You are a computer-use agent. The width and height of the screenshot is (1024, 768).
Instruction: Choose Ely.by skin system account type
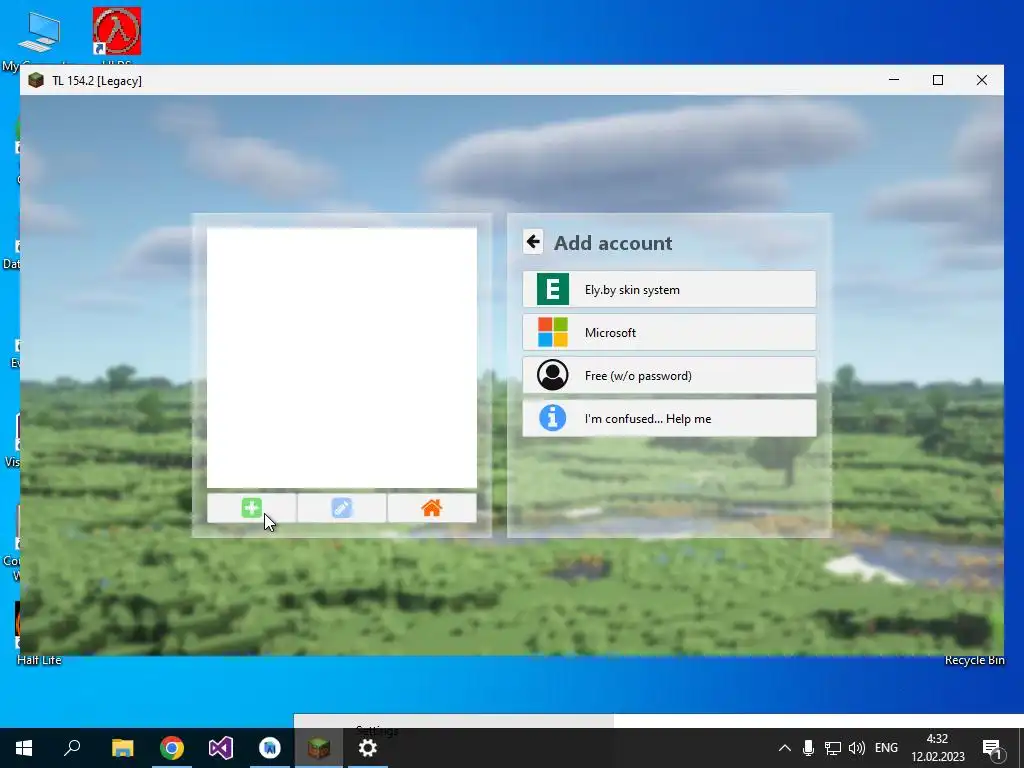tap(669, 289)
